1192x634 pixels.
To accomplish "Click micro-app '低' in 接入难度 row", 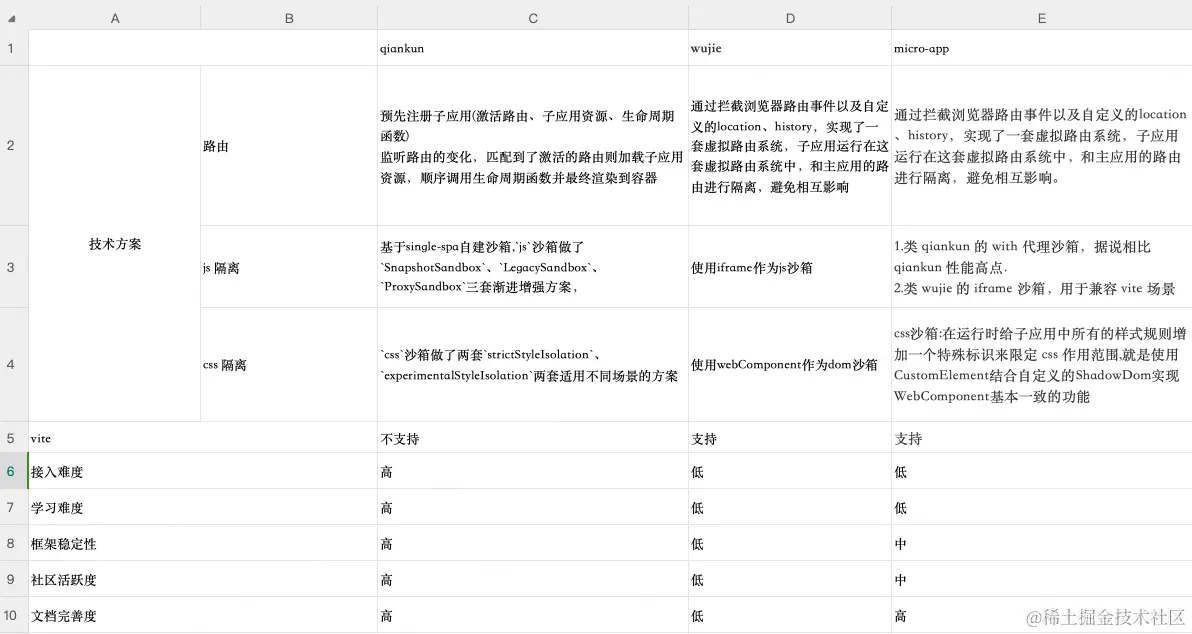I will pyautogui.click(x=1041, y=471).
